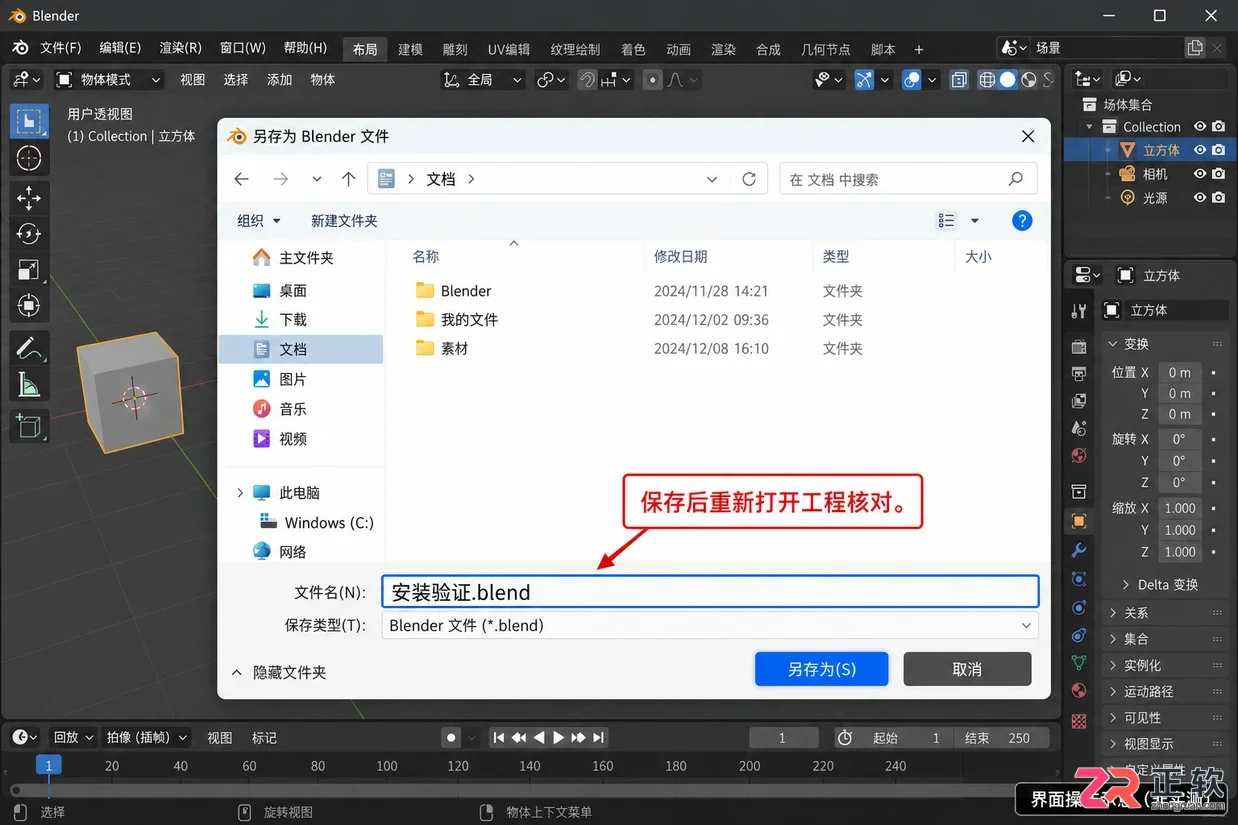Click the 位置 X value field
This screenshot has height=825, width=1238.
(x=1180, y=372)
